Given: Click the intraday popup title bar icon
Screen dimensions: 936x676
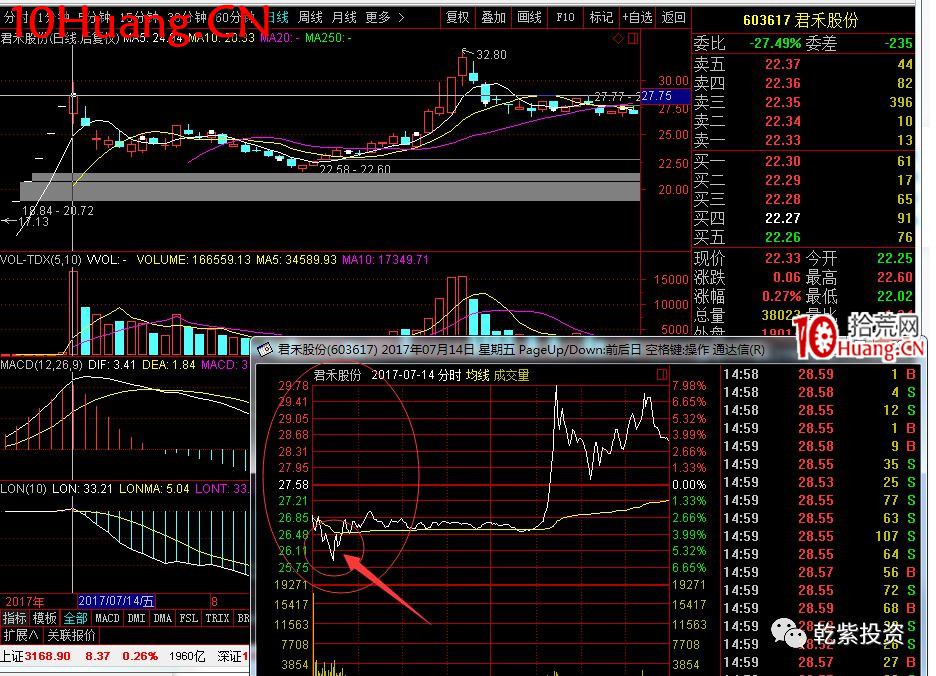Looking at the screenshot, I should (265, 349).
